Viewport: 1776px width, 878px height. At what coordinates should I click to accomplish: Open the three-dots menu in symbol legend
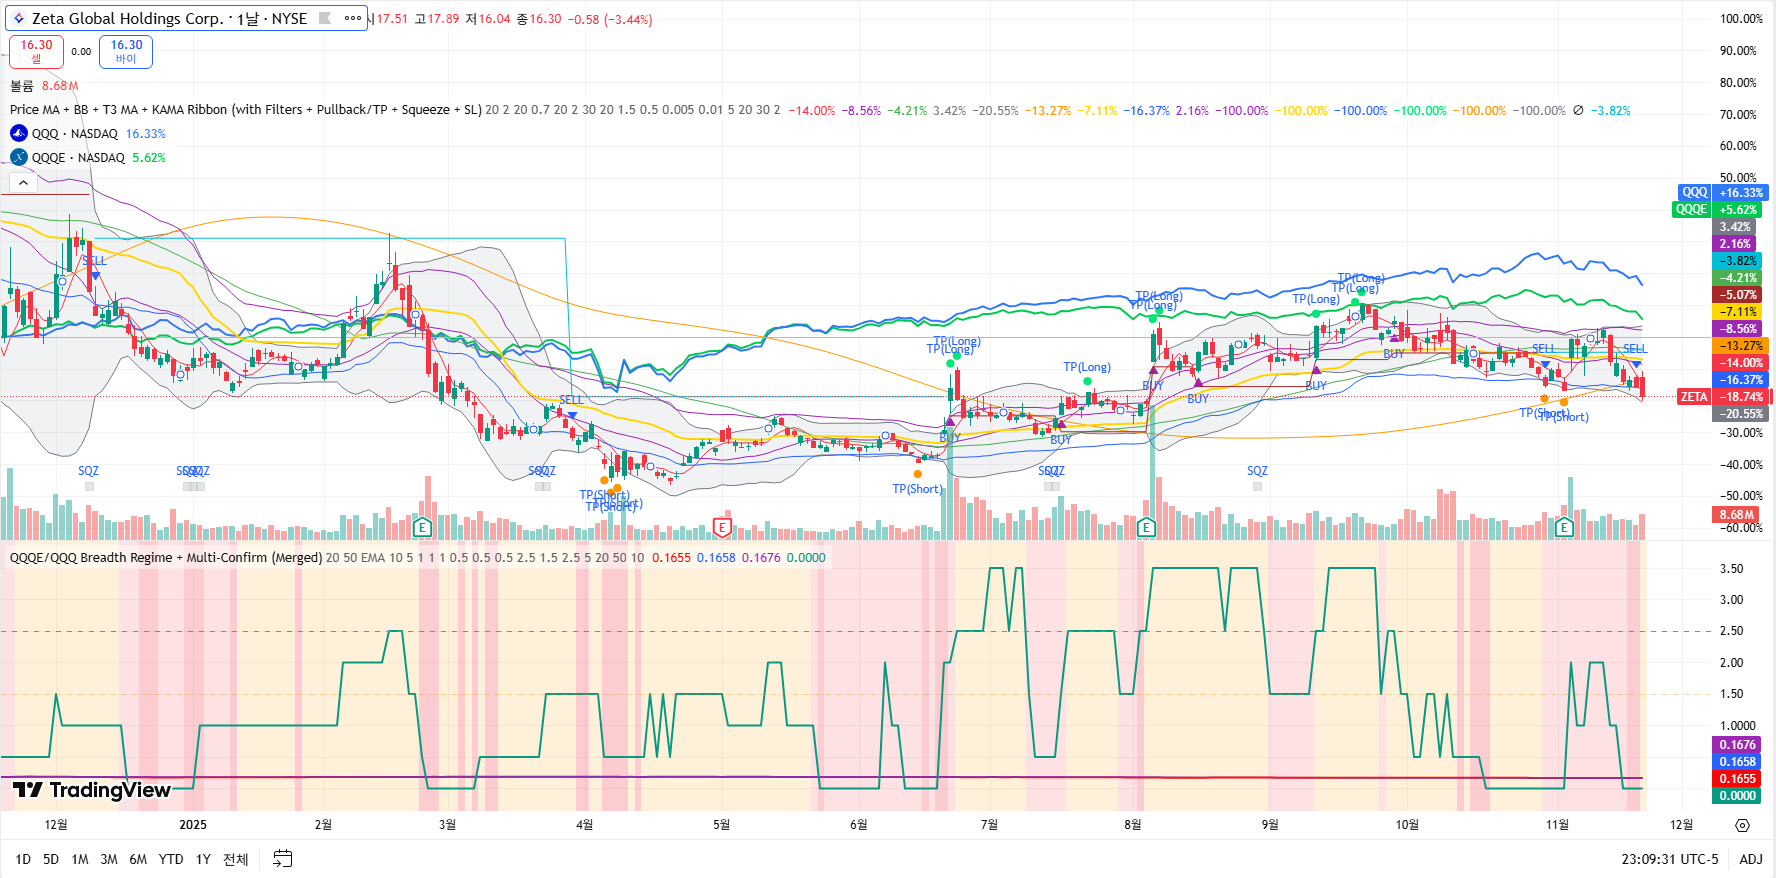tap(352, 18)
